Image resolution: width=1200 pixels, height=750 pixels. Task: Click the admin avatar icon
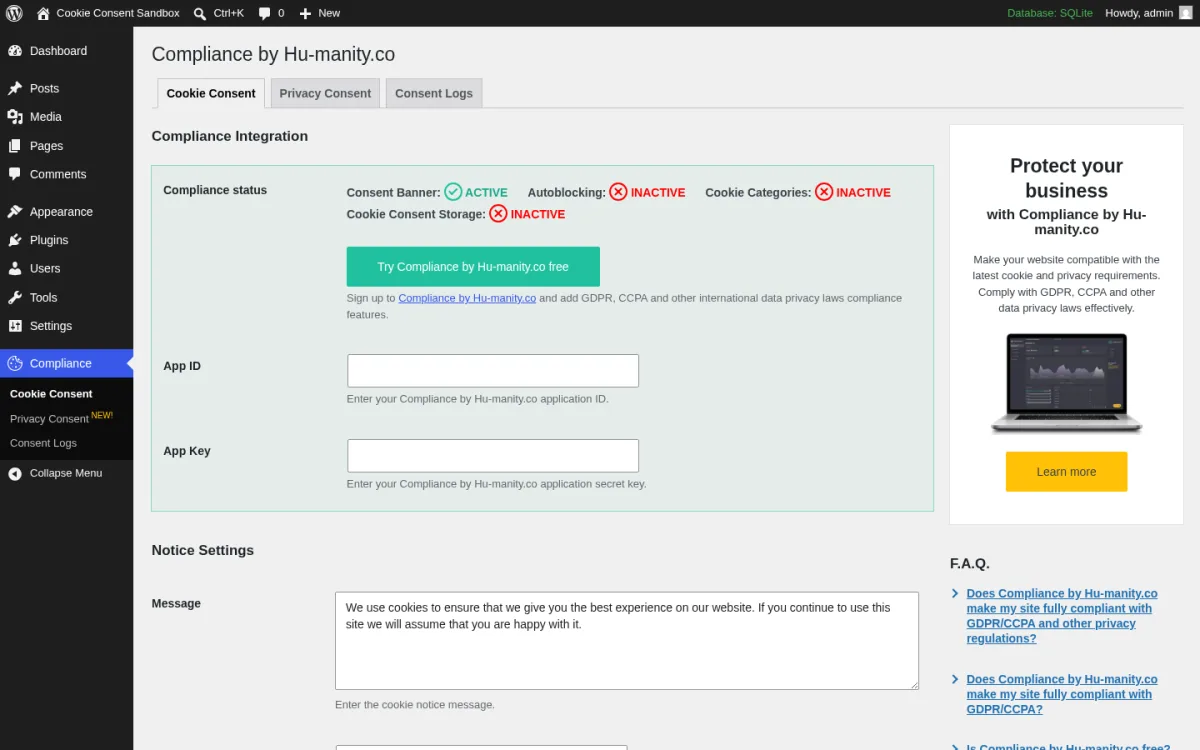(x=1186, y=13)
